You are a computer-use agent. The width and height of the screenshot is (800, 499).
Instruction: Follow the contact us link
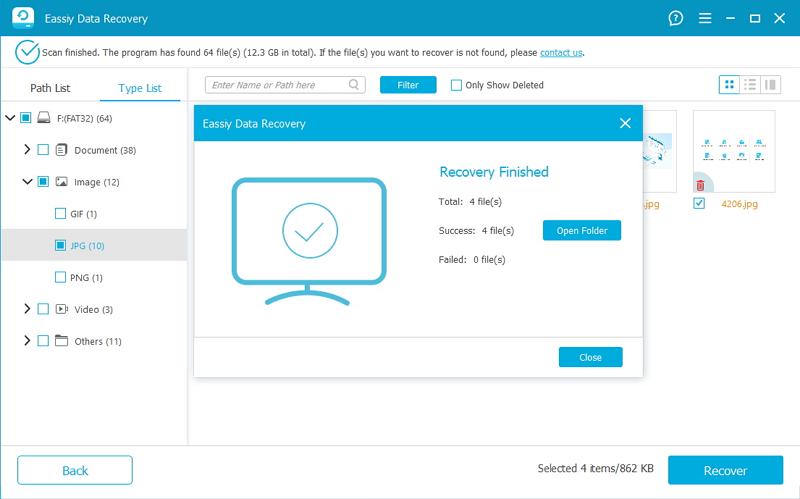[561, 53]
